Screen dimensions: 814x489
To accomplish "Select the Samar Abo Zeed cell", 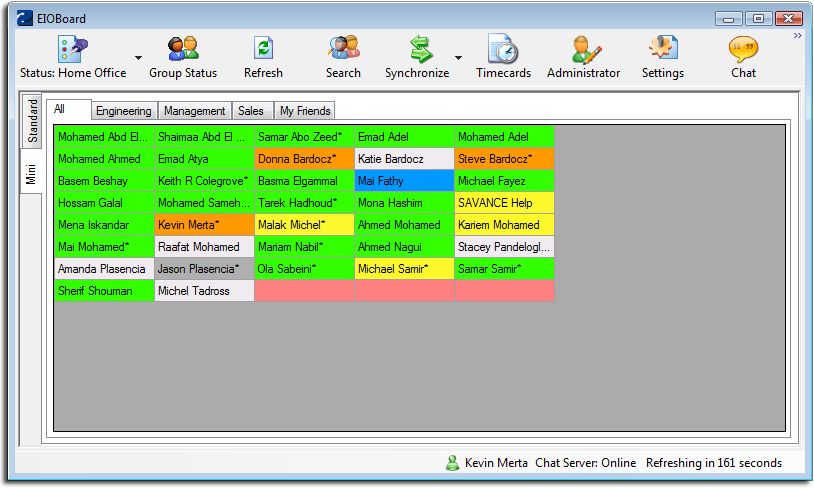I will [x=304, y=137].
